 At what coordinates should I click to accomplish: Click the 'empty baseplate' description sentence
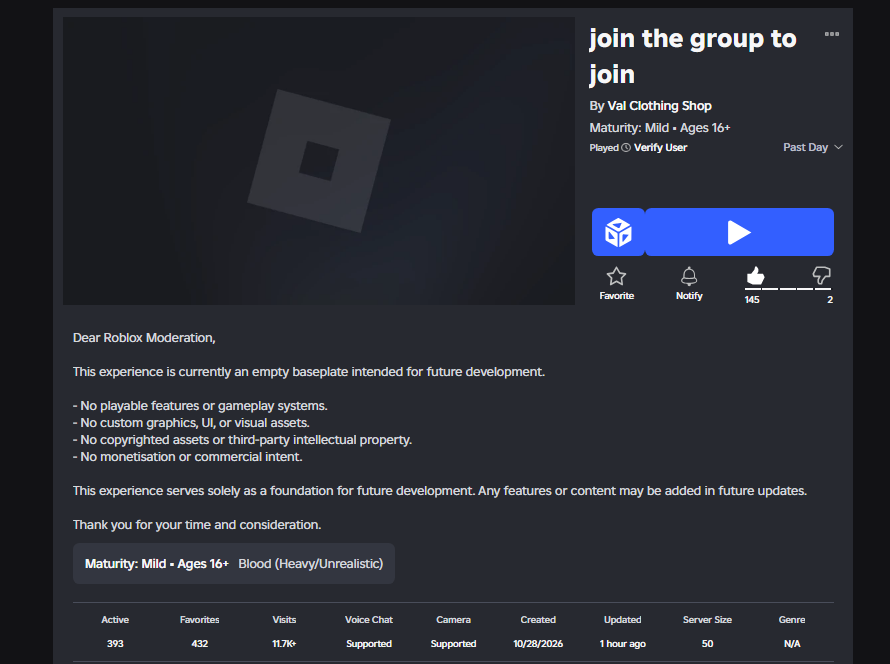click(309, 372)
